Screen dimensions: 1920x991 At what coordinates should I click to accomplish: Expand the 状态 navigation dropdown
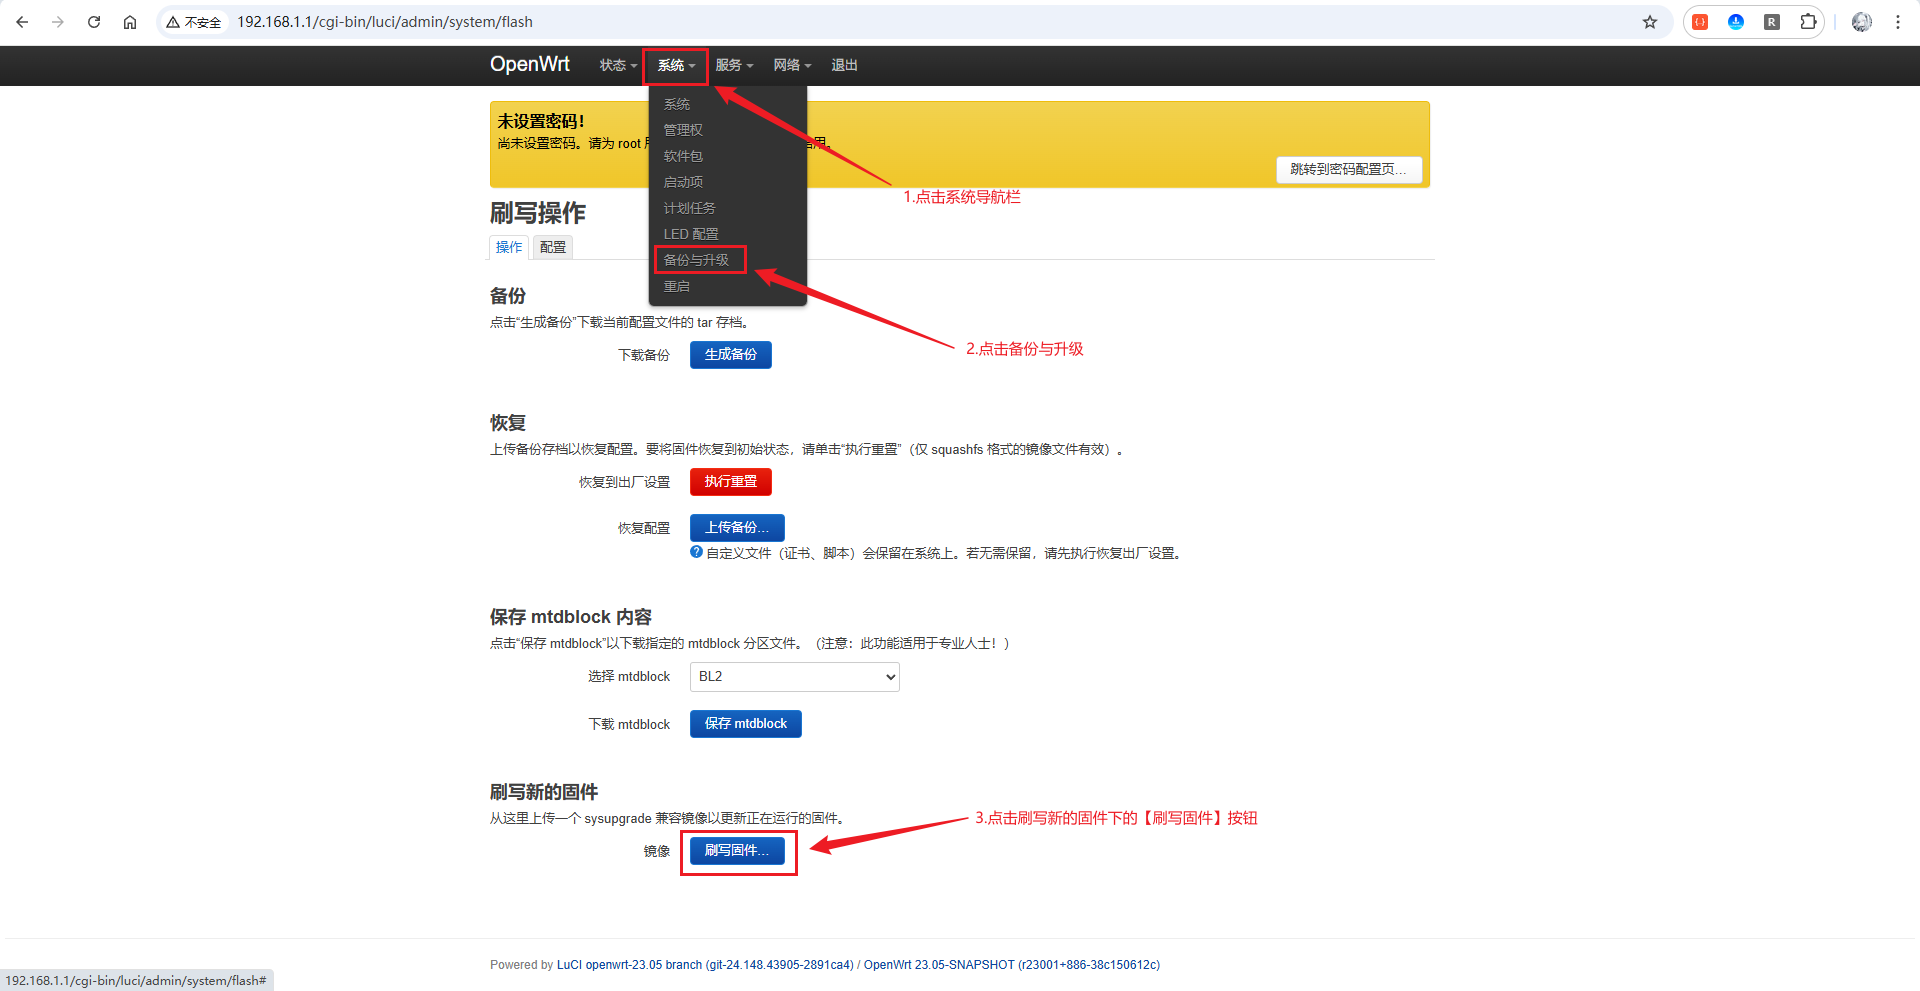[617, 65]
